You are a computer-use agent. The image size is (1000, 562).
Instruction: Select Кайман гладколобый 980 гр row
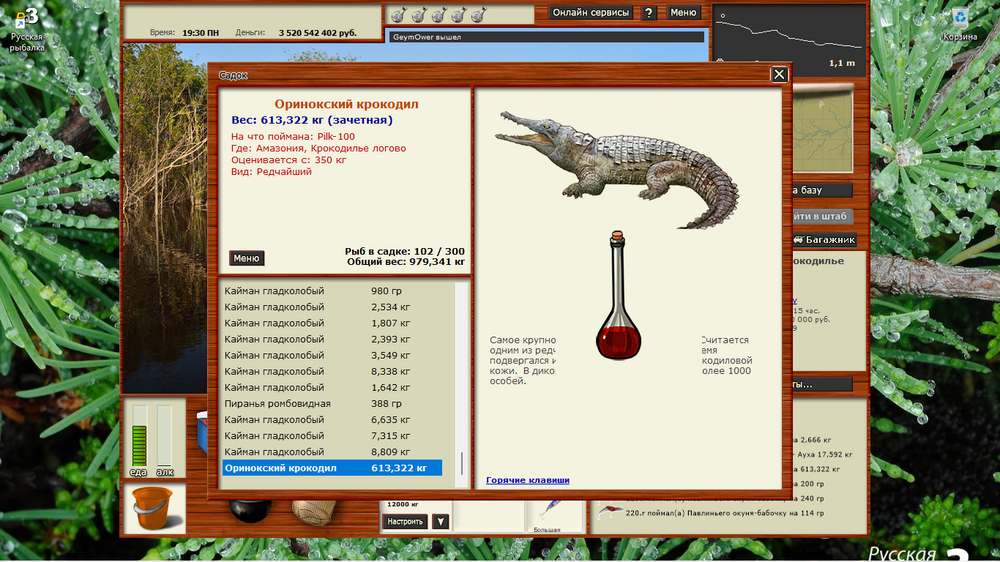(x=332, y=291)
